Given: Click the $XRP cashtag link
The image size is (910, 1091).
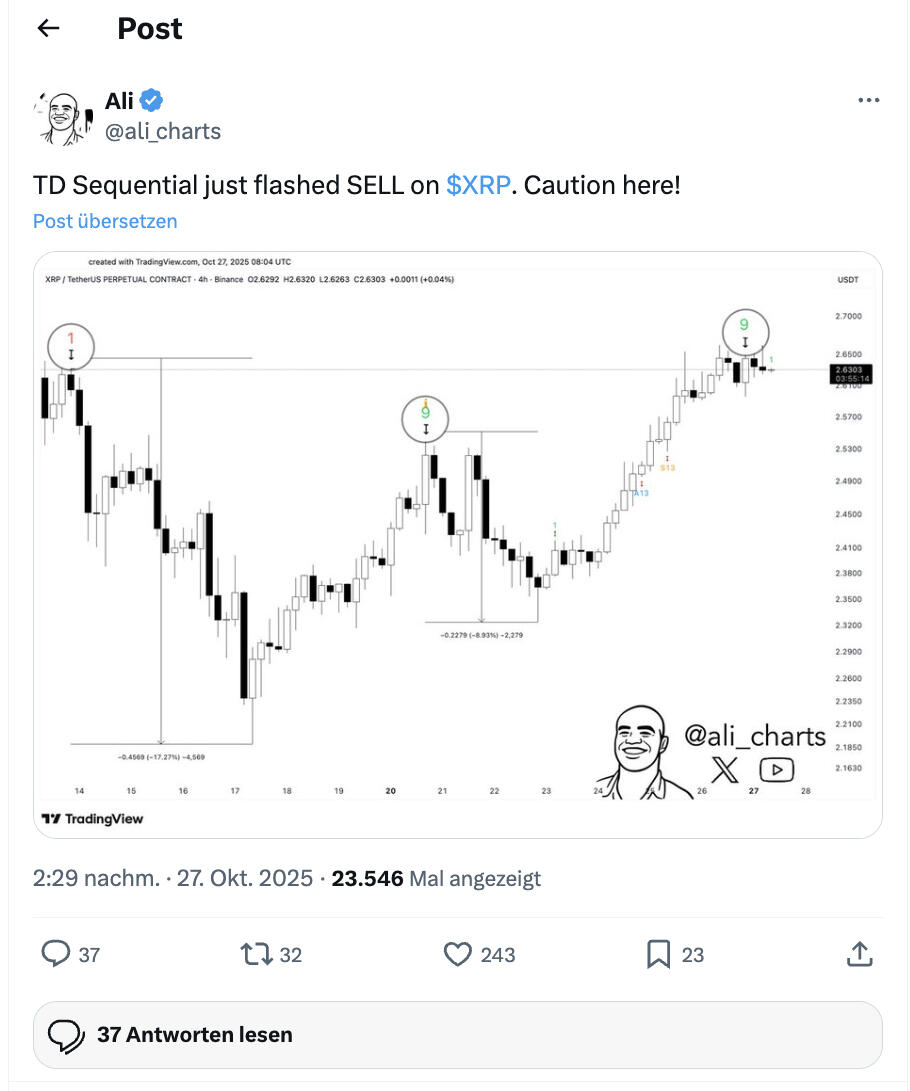Looking at the screenshot, I should tap(478, 185).
